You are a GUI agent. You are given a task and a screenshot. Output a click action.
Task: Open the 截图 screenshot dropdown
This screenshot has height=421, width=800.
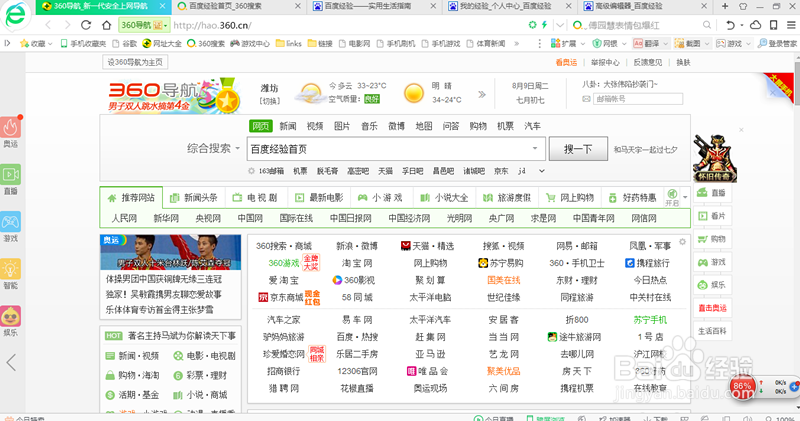pos(692,43)
